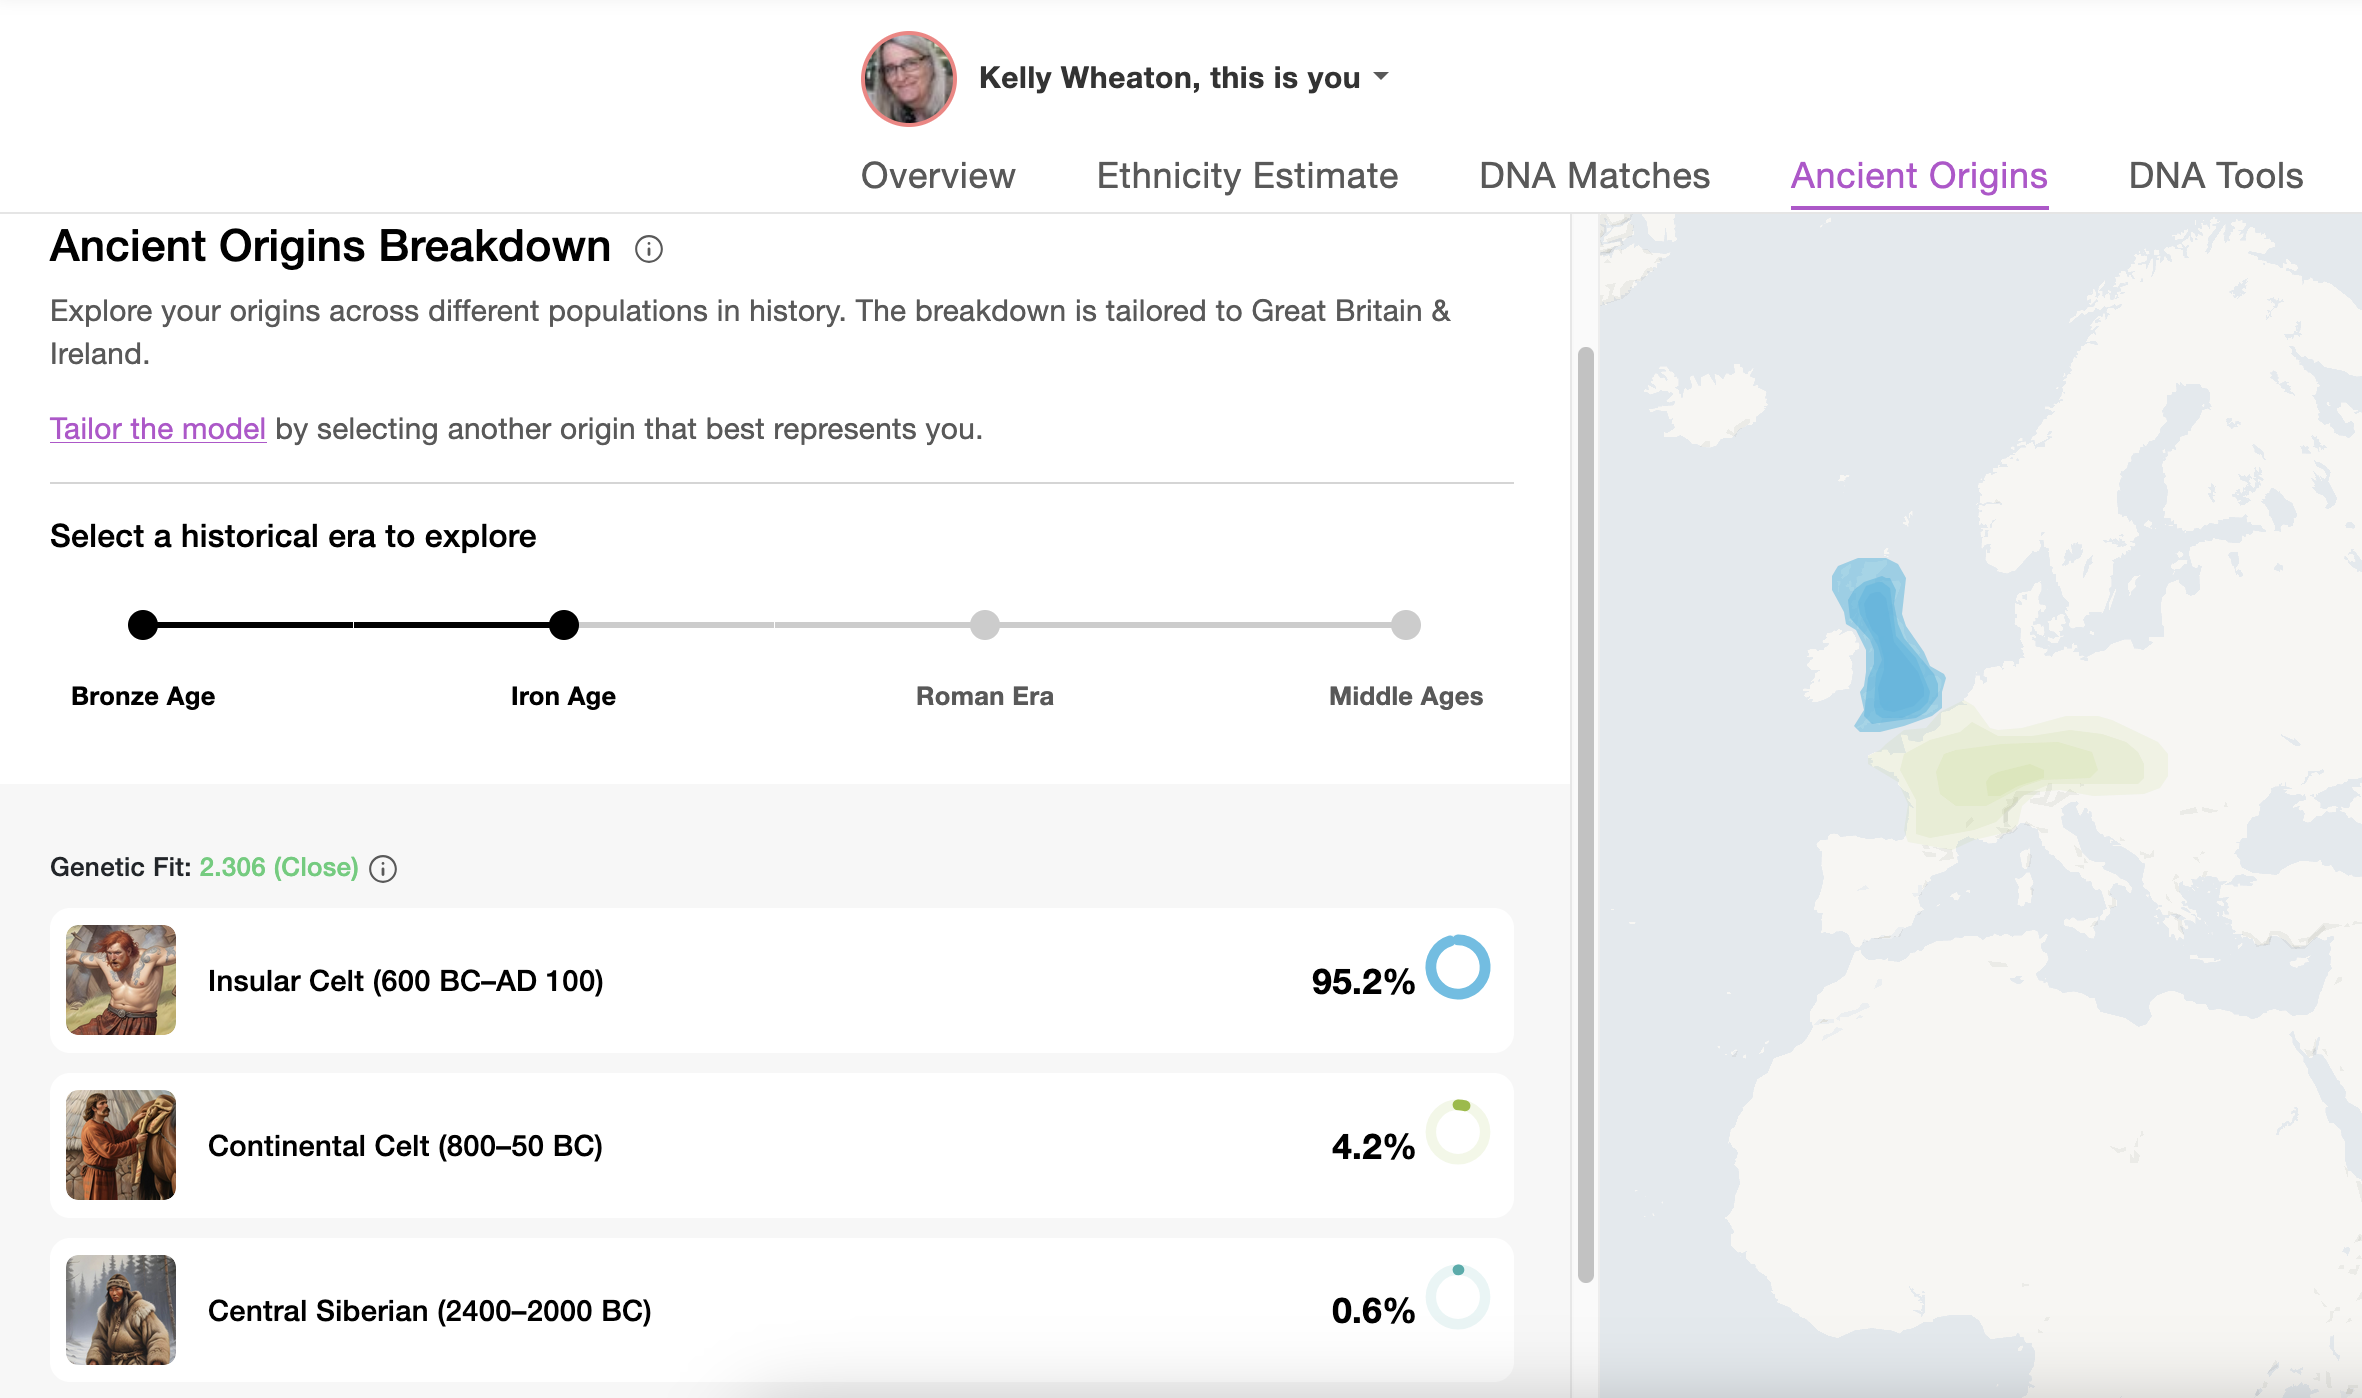Click Central Siberian percentage ring icon

(x=1457, y=1297)
